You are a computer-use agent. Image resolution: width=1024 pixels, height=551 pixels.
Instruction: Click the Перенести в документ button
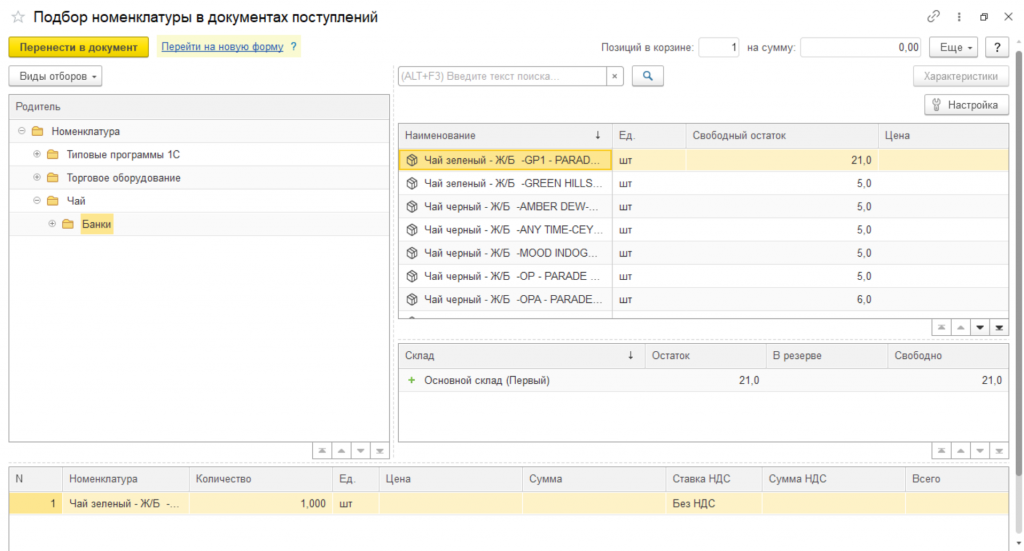78,47
